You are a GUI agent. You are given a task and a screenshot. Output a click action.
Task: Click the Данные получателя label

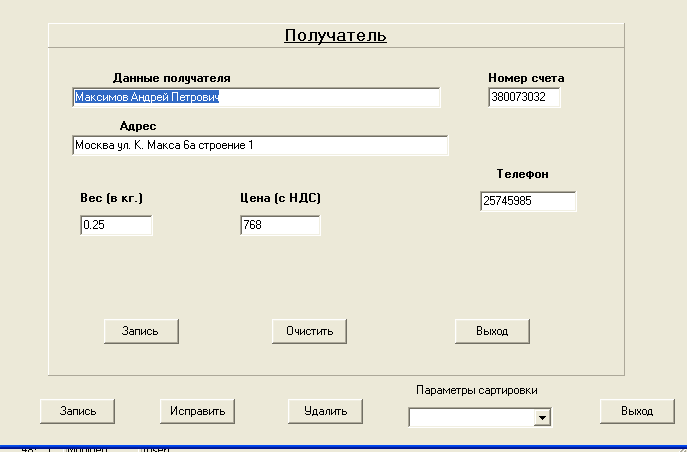[x=171, y=78]
